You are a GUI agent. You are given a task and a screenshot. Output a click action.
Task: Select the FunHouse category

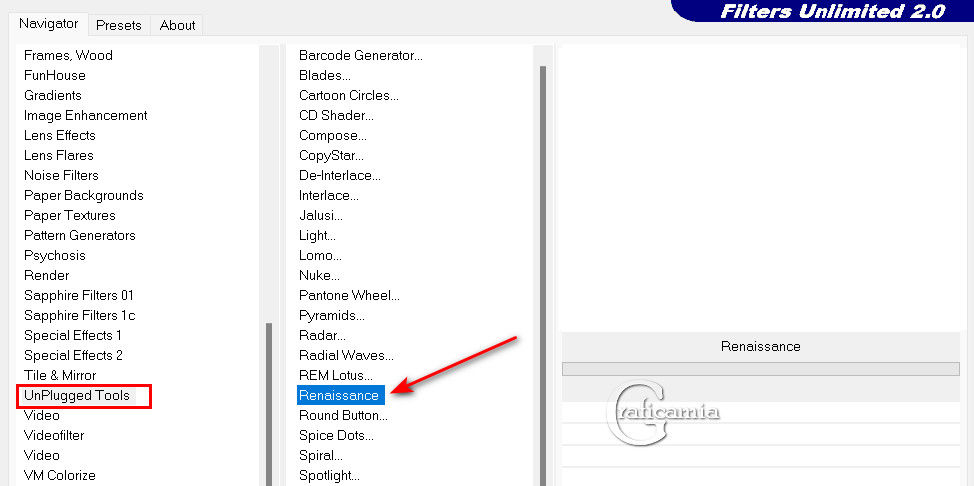[55, 75]
